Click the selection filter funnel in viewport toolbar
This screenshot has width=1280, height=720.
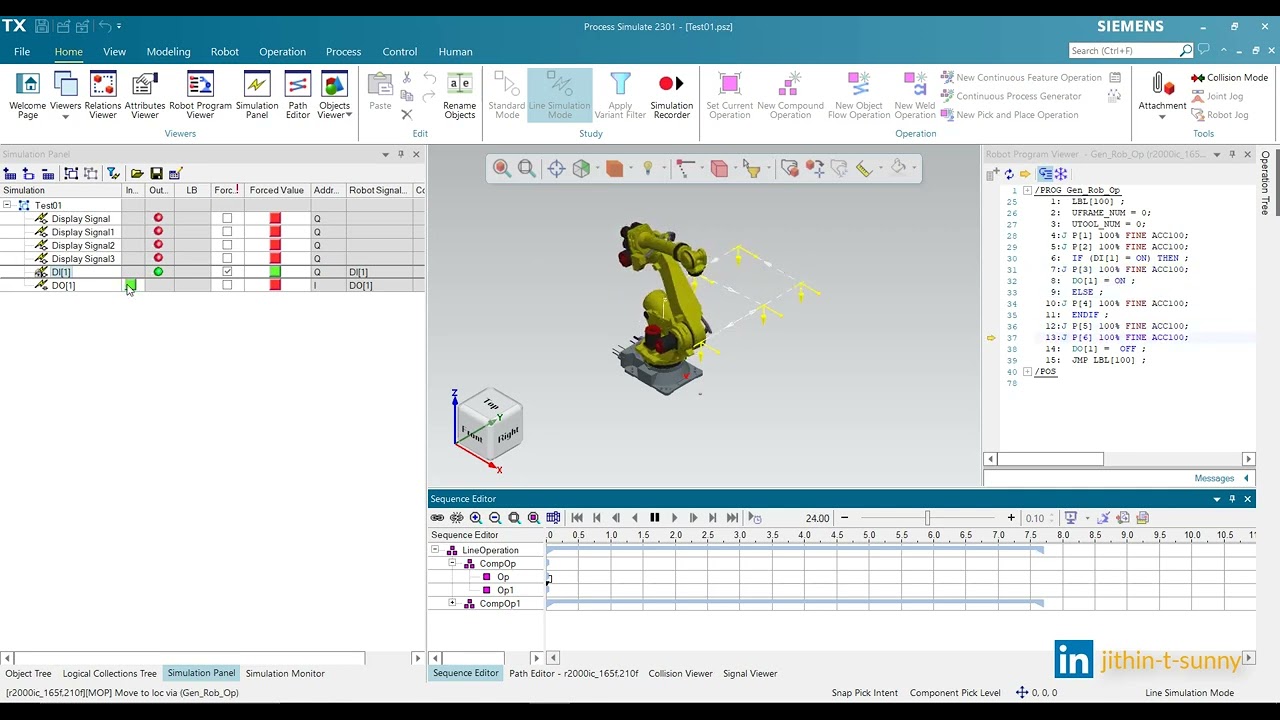click(x=752, y=169)
